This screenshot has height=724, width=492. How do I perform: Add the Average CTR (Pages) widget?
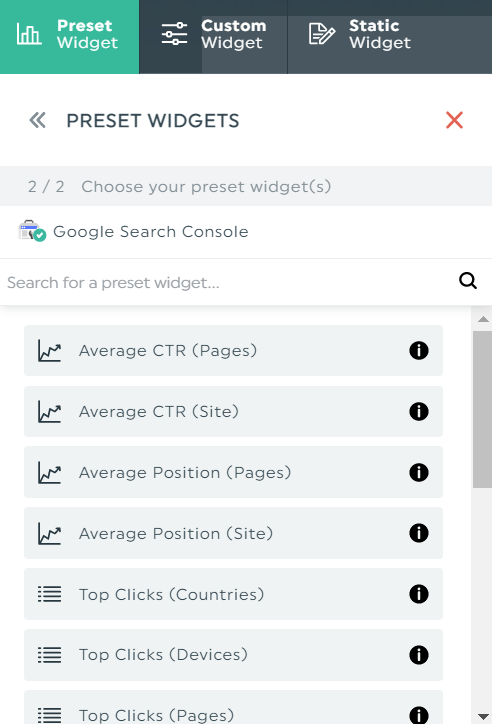pos(233,350)
